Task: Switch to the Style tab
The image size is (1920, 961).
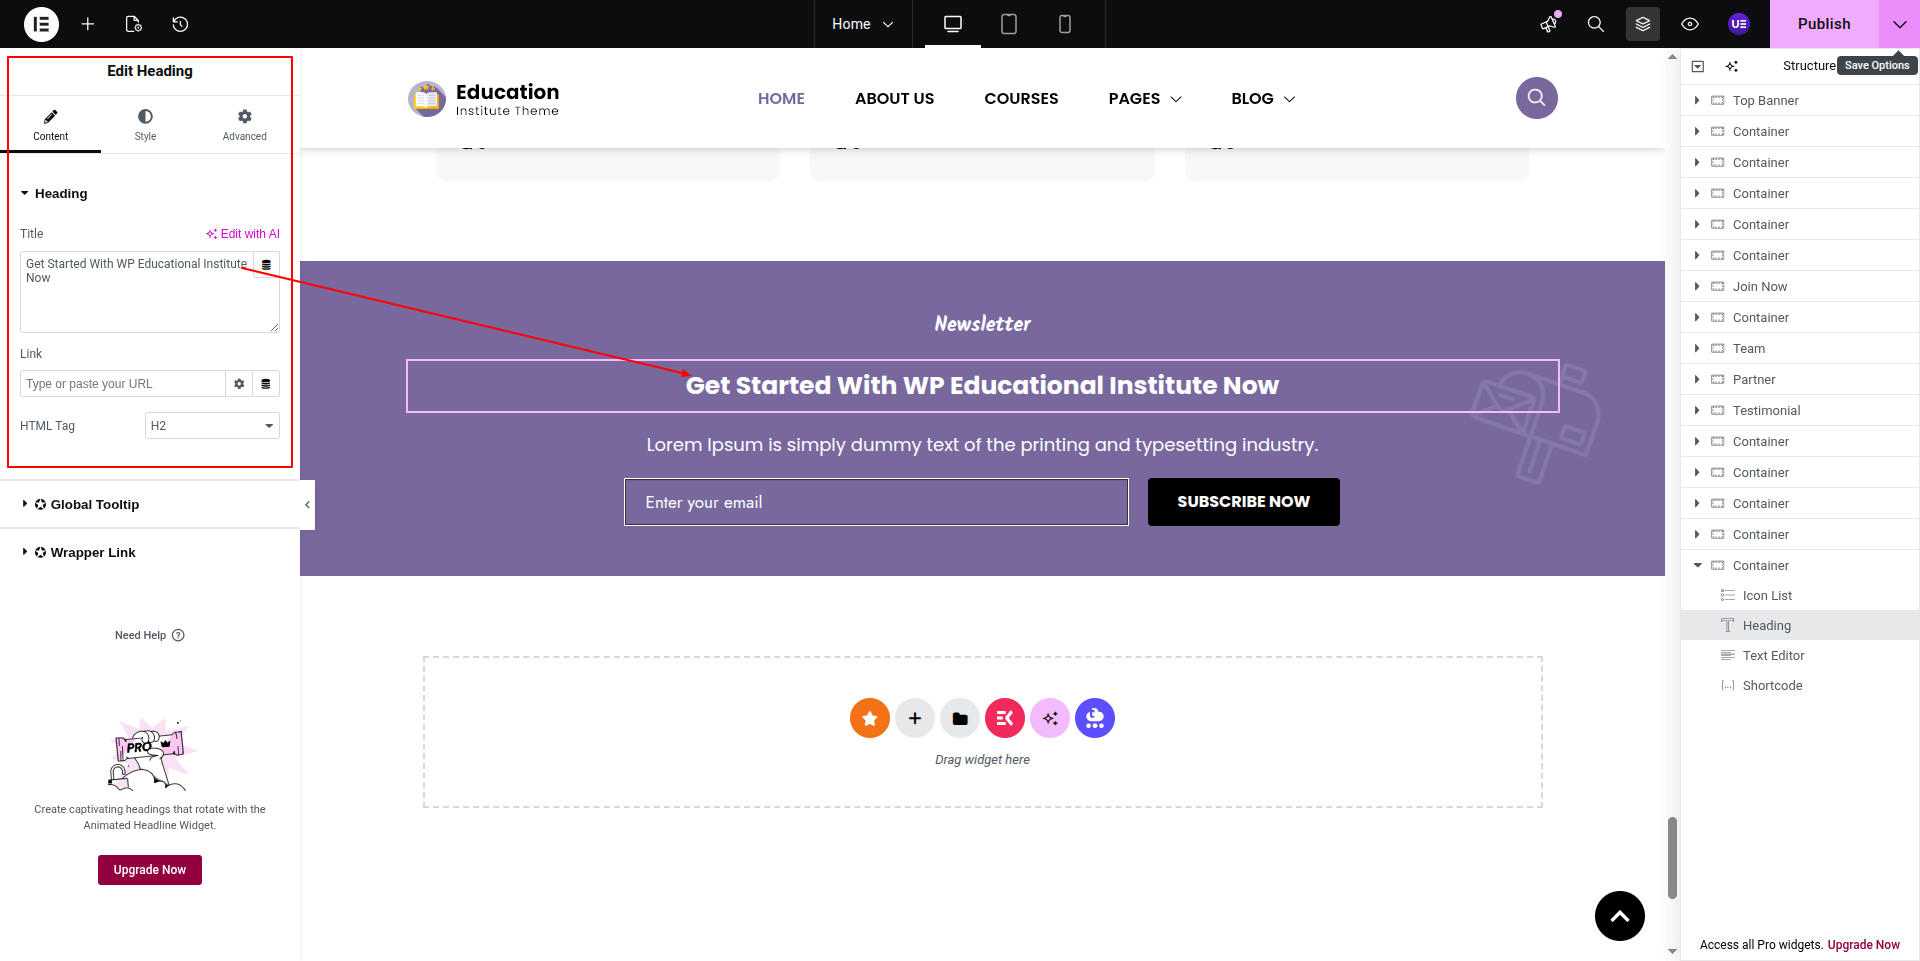Action: tap(145, 125)
